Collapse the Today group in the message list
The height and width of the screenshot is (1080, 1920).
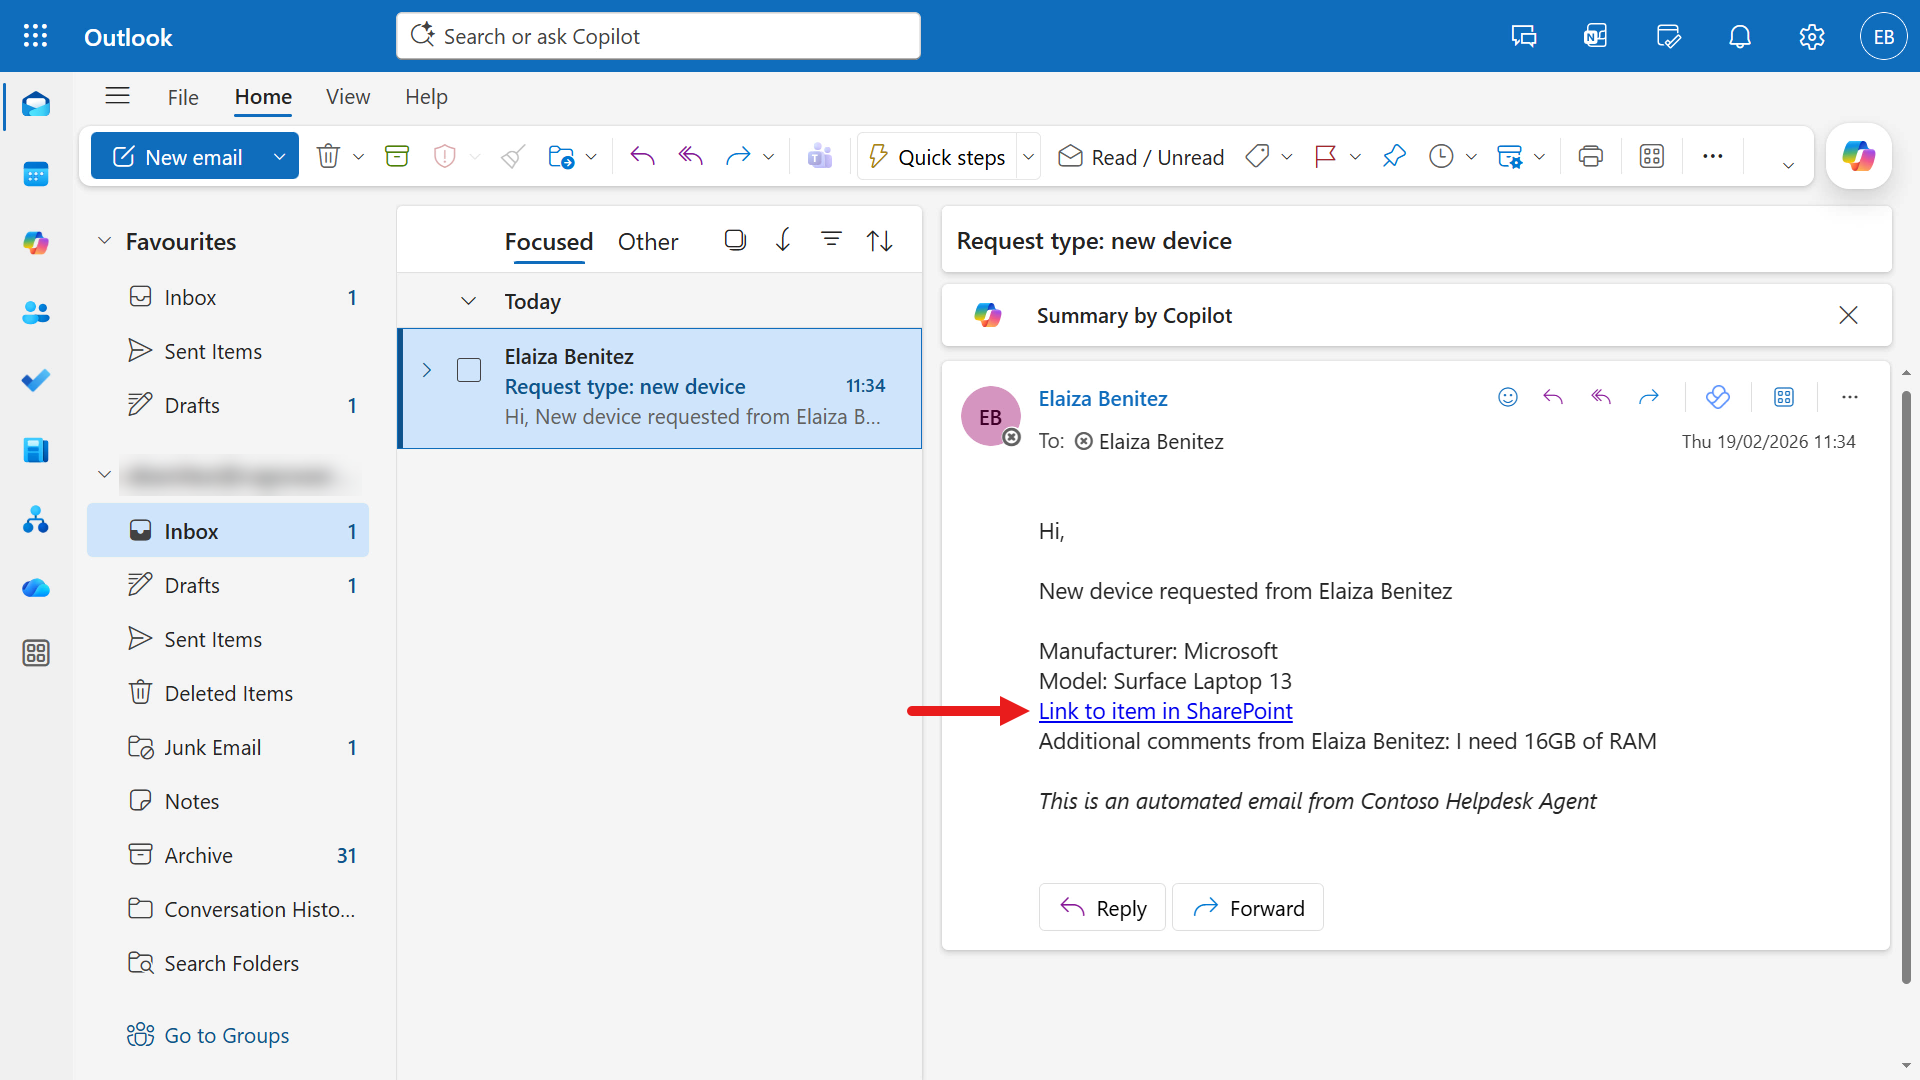pos(469,301)
